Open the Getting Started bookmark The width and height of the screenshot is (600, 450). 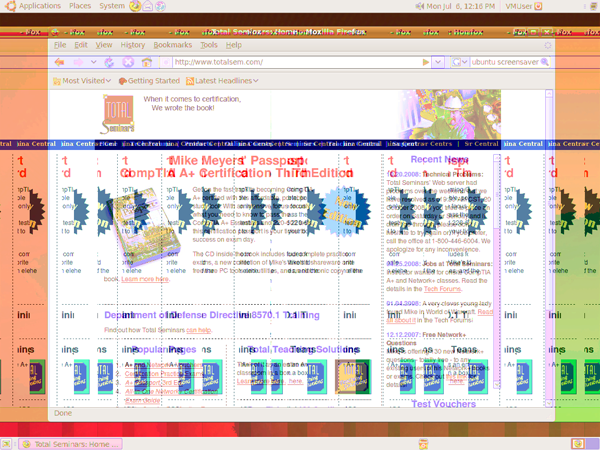pos(149,81)
